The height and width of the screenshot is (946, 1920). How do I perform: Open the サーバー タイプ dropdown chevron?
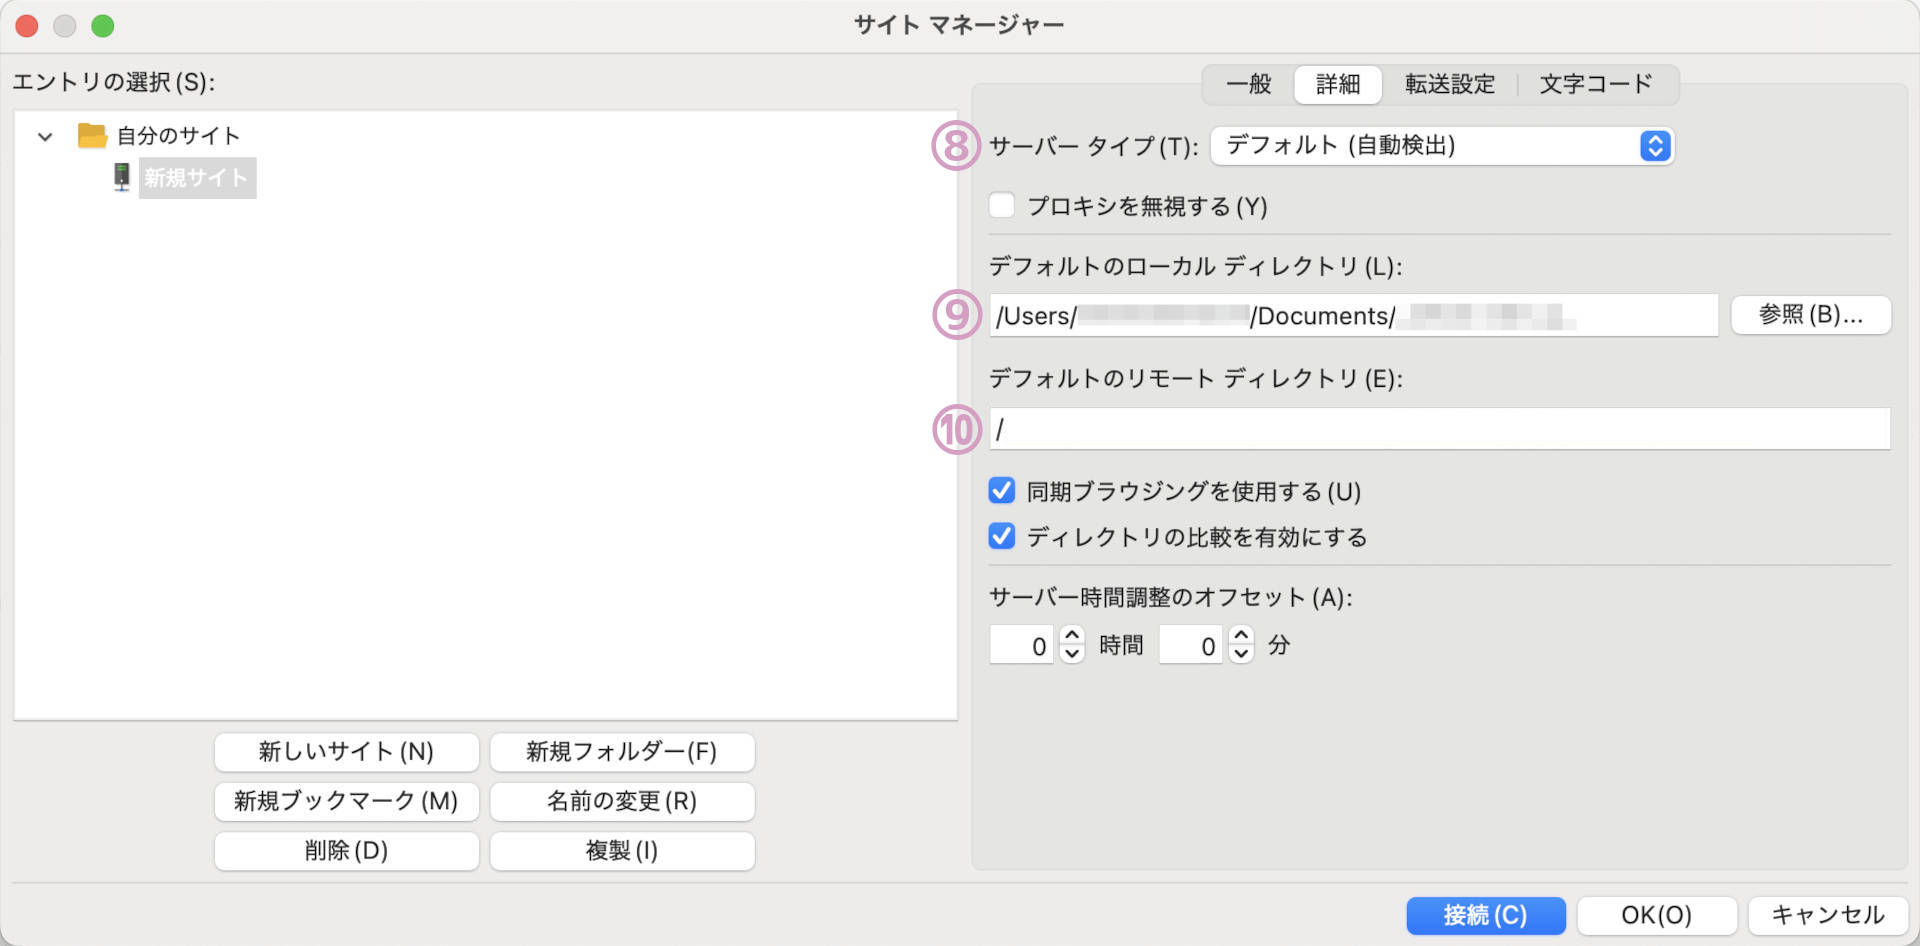coord(1655,146)
